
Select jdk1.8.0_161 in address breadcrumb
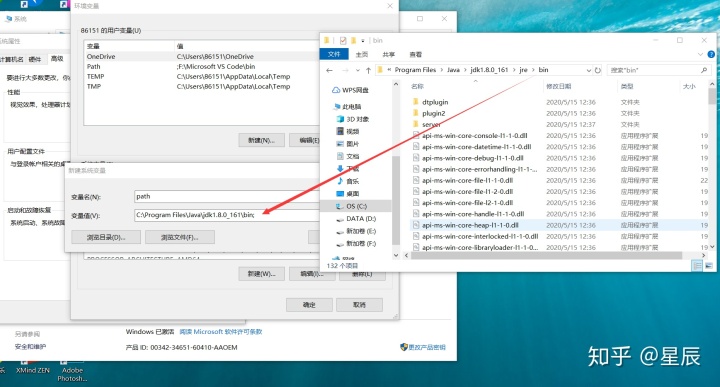coord(489,70)
